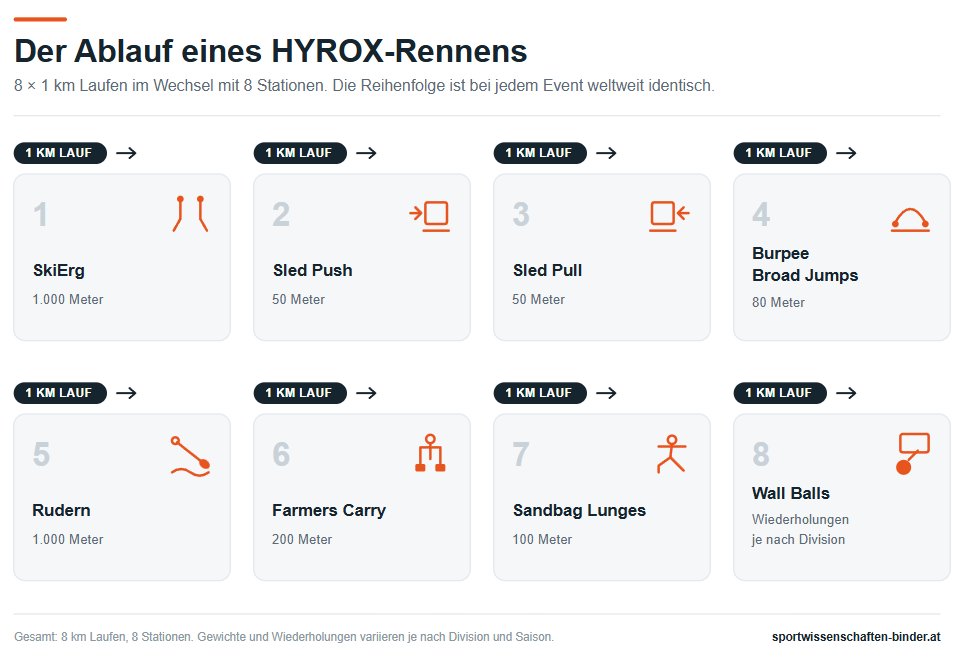Click station number 8

pos(761,454)
